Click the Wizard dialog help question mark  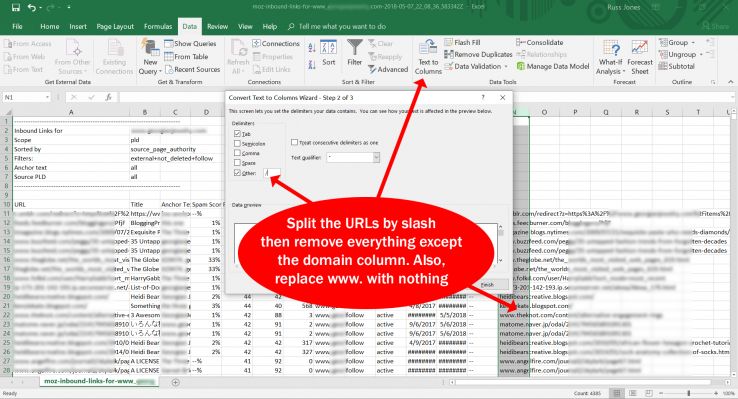tap(483, 97)
